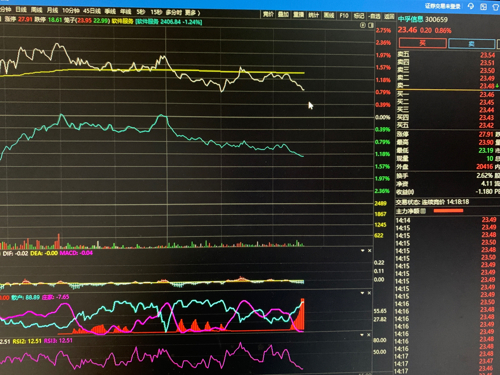500x375 pixels.
Task: Click the red 买 buy button
Action: click(x=423, y=43)
